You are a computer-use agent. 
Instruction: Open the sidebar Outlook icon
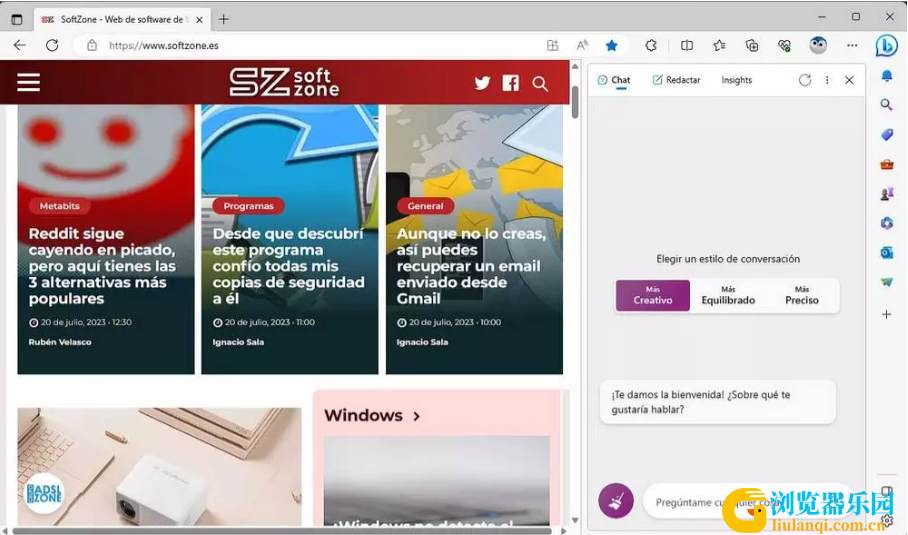click(887, 252)
